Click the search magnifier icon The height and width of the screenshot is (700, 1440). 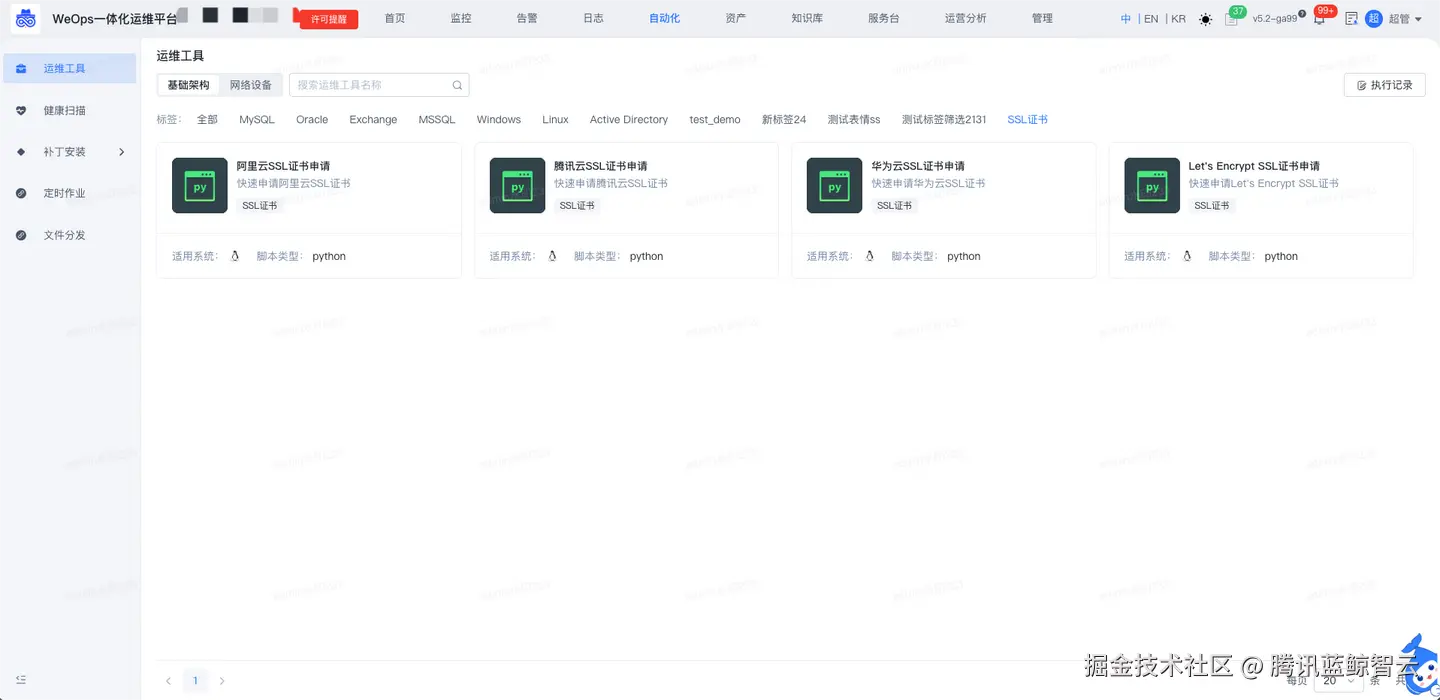(457, 85)
